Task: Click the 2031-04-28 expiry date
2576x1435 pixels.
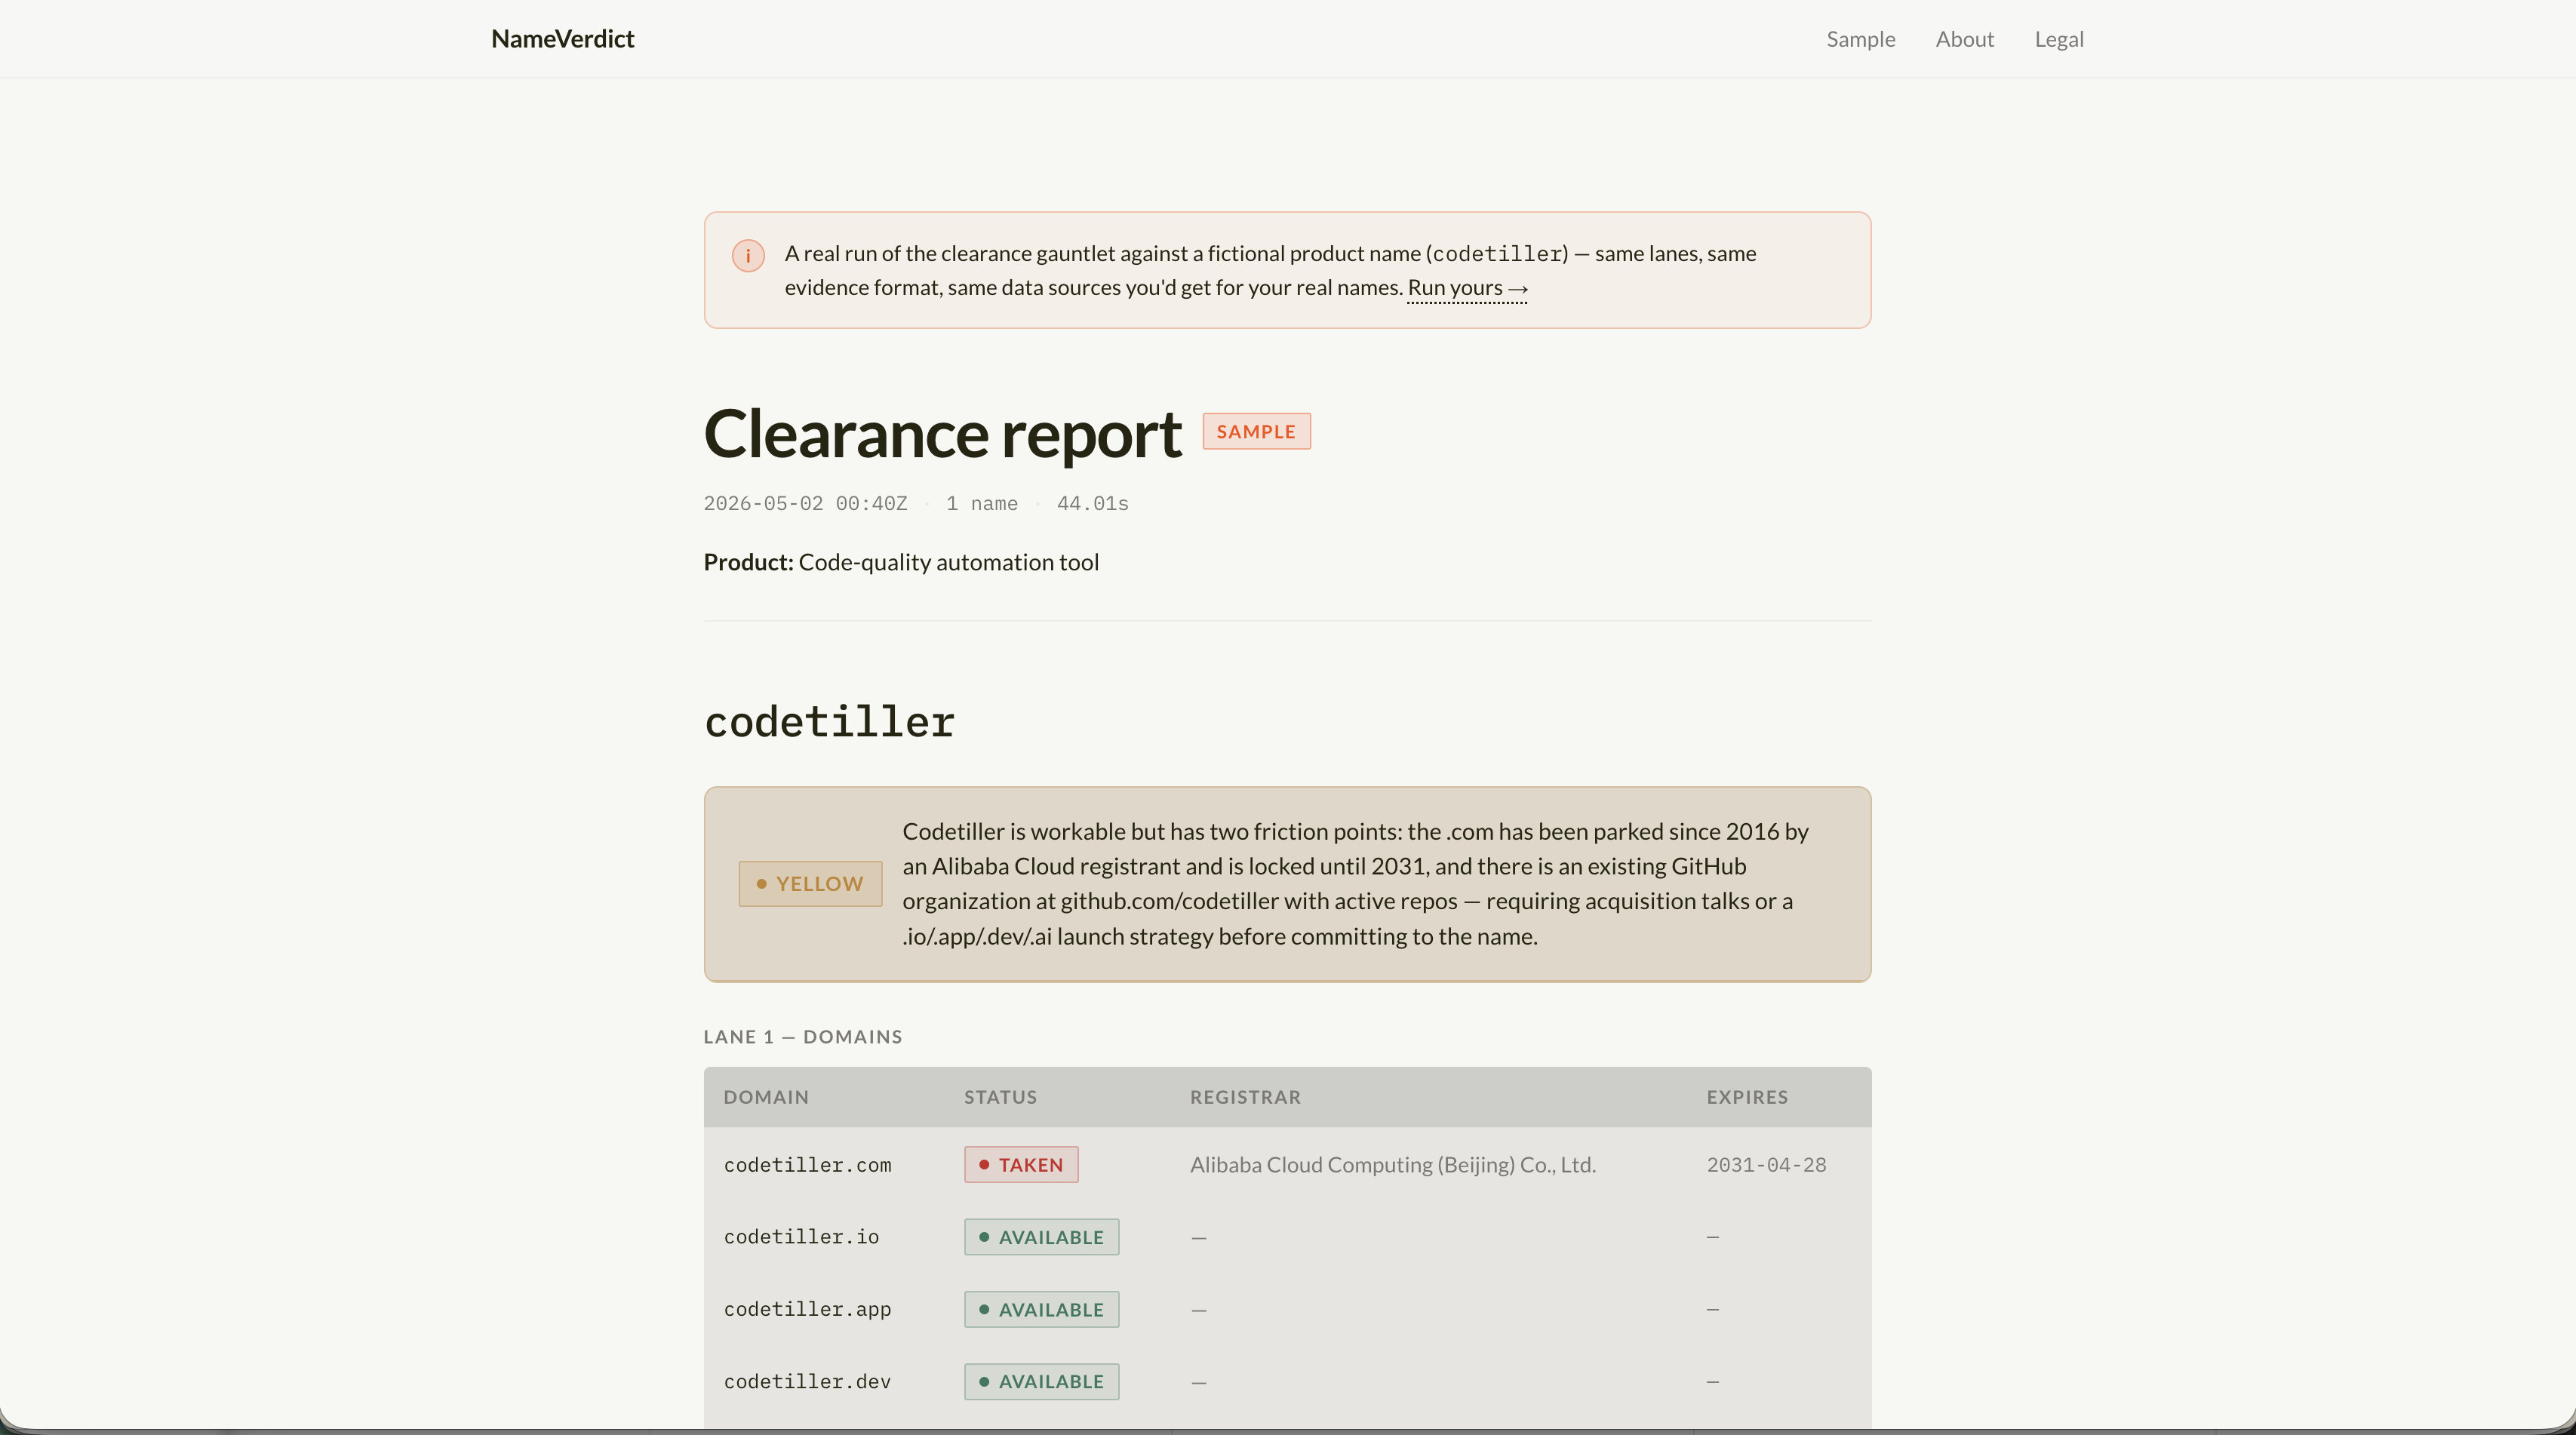Action: [1766, 1165]
